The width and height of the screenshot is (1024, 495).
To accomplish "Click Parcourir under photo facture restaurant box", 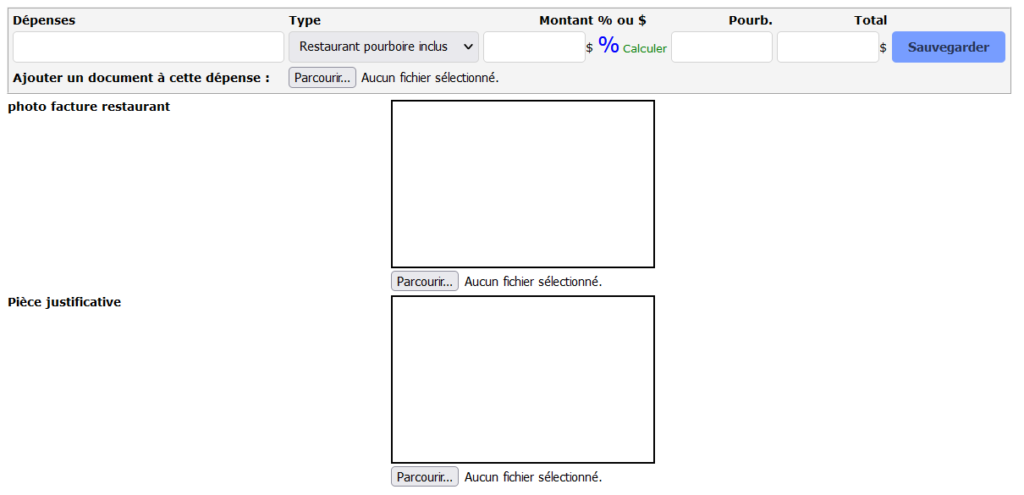I will pyautogui.click(x=424, y=281).
